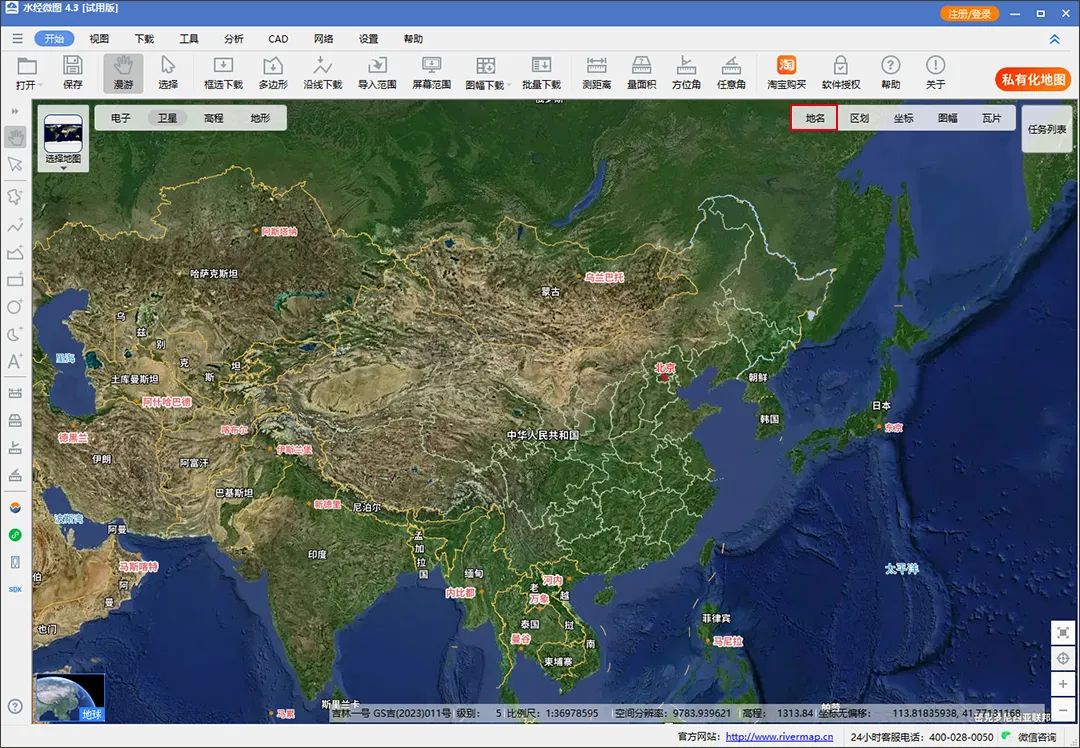The height and width of the screenshot is (748, 1080).
Task: Follow the www.rivermap.cn website link
Action: (x=779, y=736)
